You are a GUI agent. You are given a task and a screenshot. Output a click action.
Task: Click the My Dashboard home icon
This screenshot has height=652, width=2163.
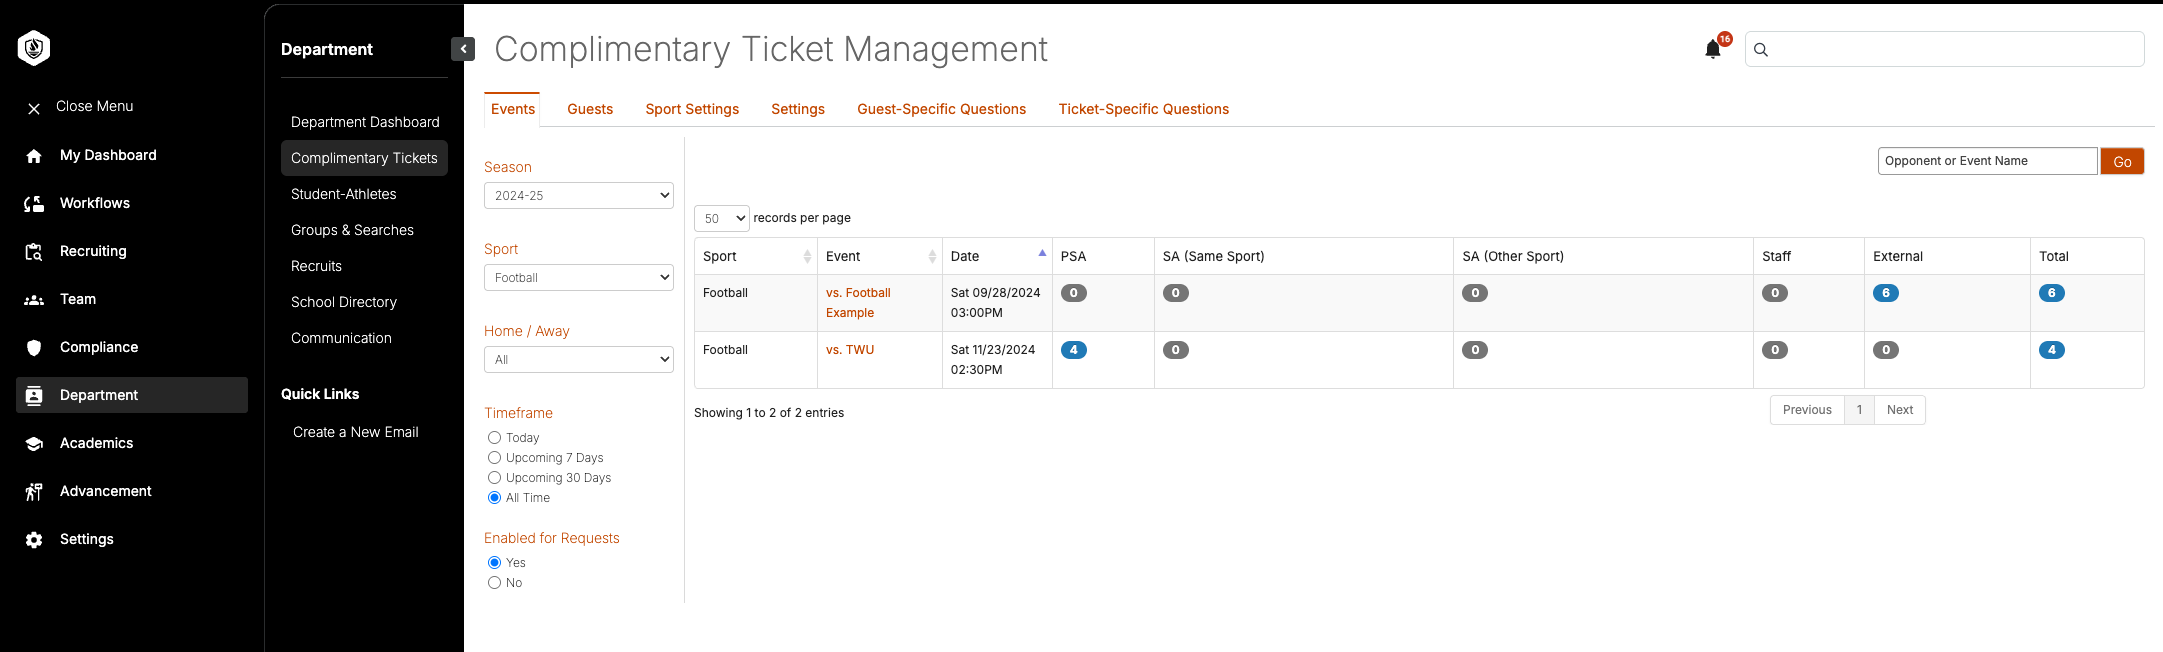[x=34, y=156]
